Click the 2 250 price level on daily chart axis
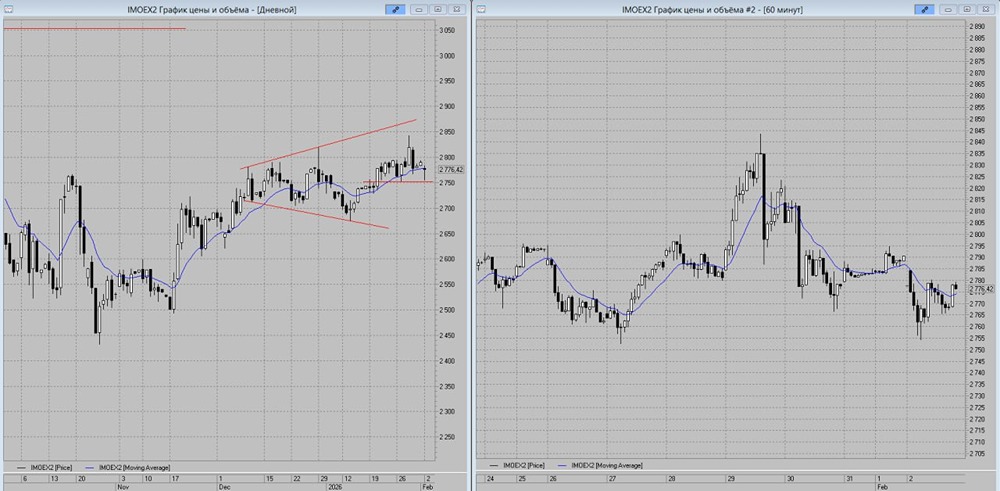 [x=446, y=437]
